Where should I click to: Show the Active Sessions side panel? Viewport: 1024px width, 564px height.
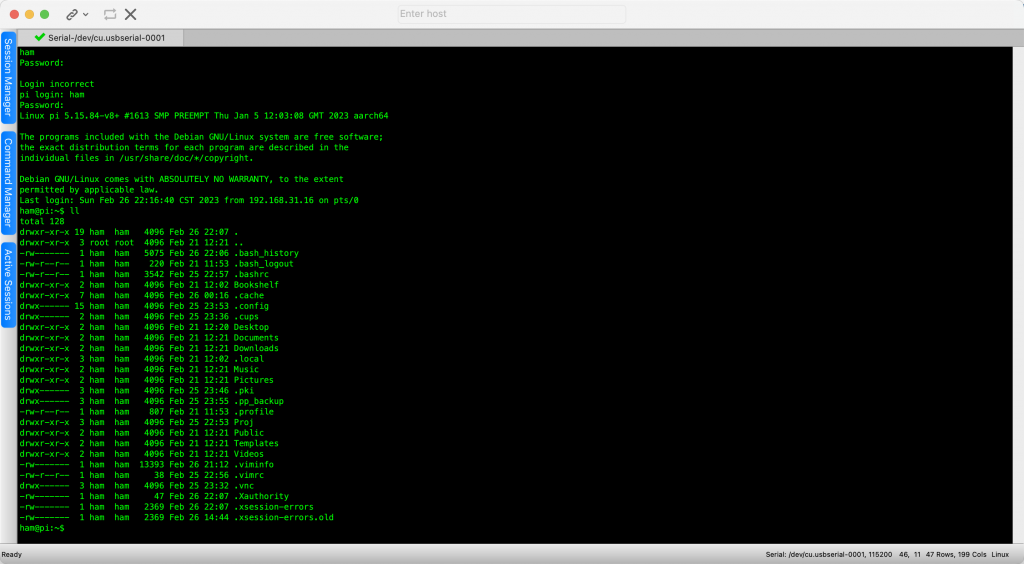click(8, 284)
